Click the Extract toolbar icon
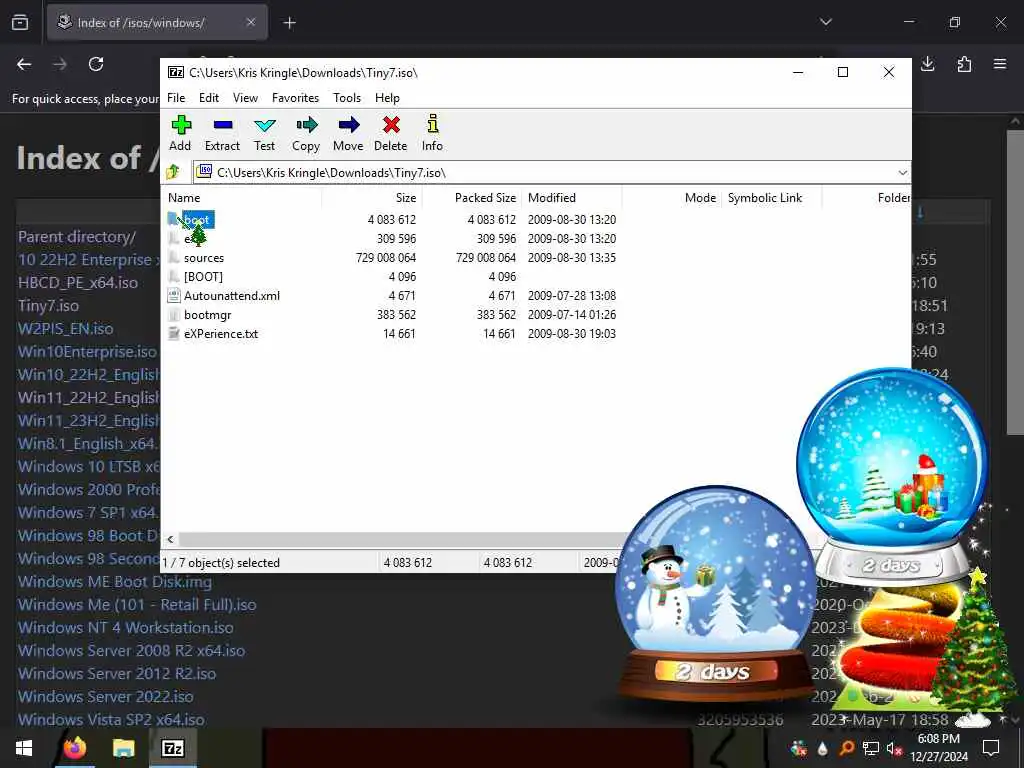The width and height of the screenshot is (1024, 768). tap(222, 133)
